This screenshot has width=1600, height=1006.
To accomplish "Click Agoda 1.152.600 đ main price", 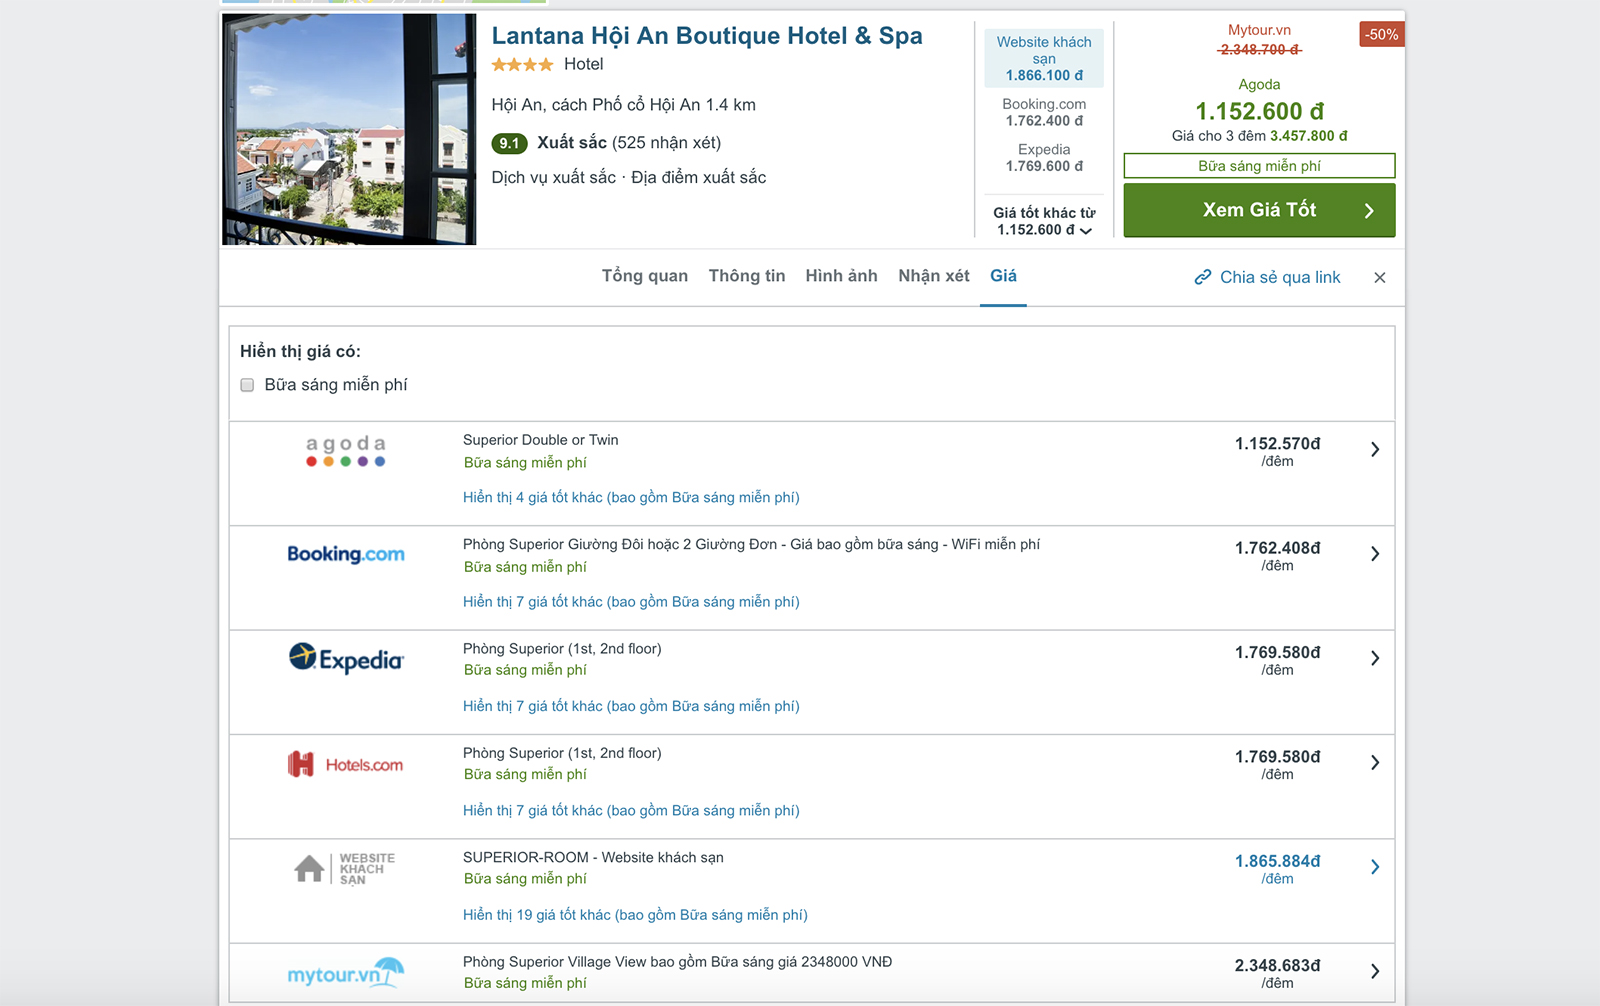I will (1260, 111).
